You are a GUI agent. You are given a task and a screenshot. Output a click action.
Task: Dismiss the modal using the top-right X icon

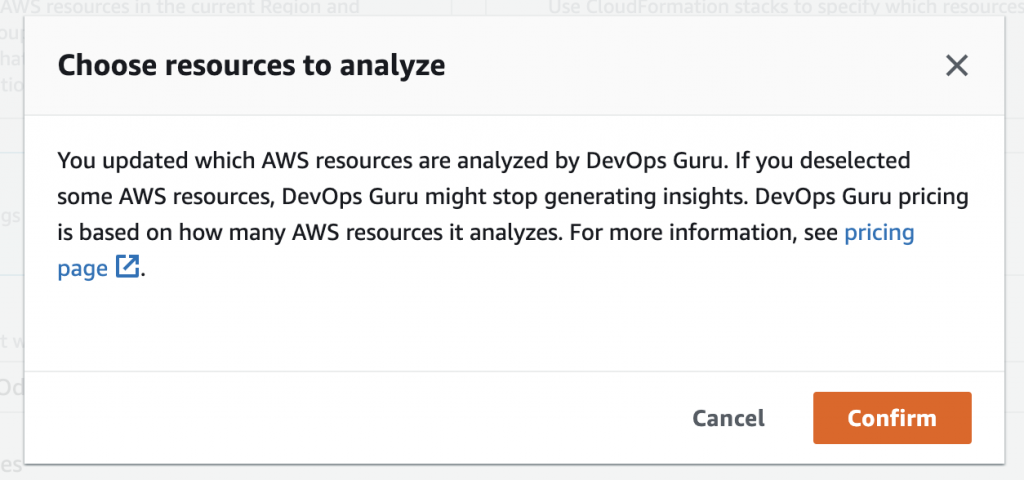pos(957,65)
